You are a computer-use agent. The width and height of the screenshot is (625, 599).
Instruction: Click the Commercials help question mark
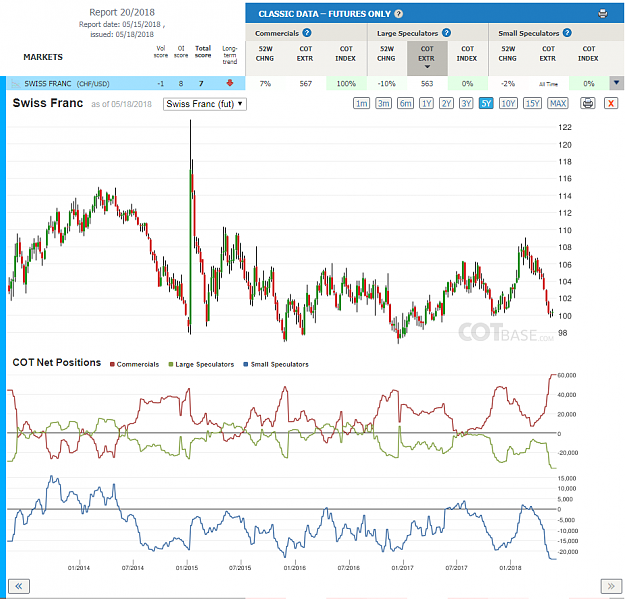[x=307, y=33]
